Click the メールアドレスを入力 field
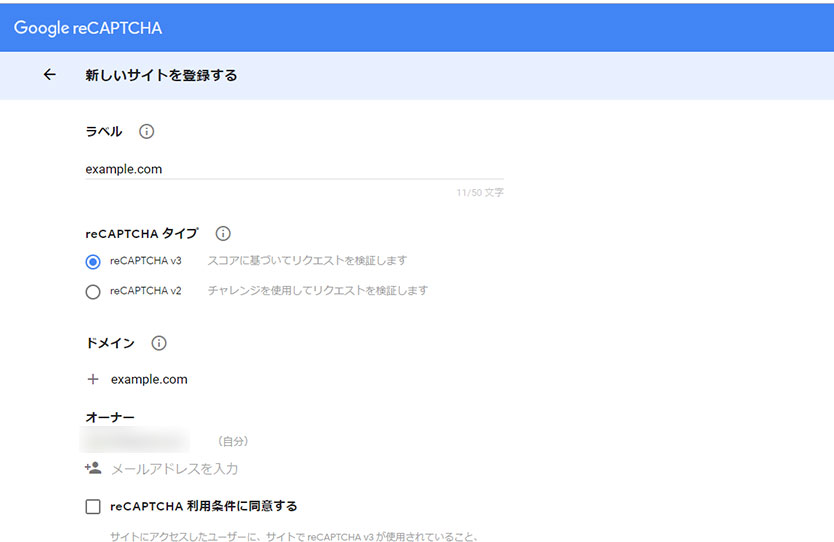The width and height of the screenshot is (834, 542). [x=174, y=469]
